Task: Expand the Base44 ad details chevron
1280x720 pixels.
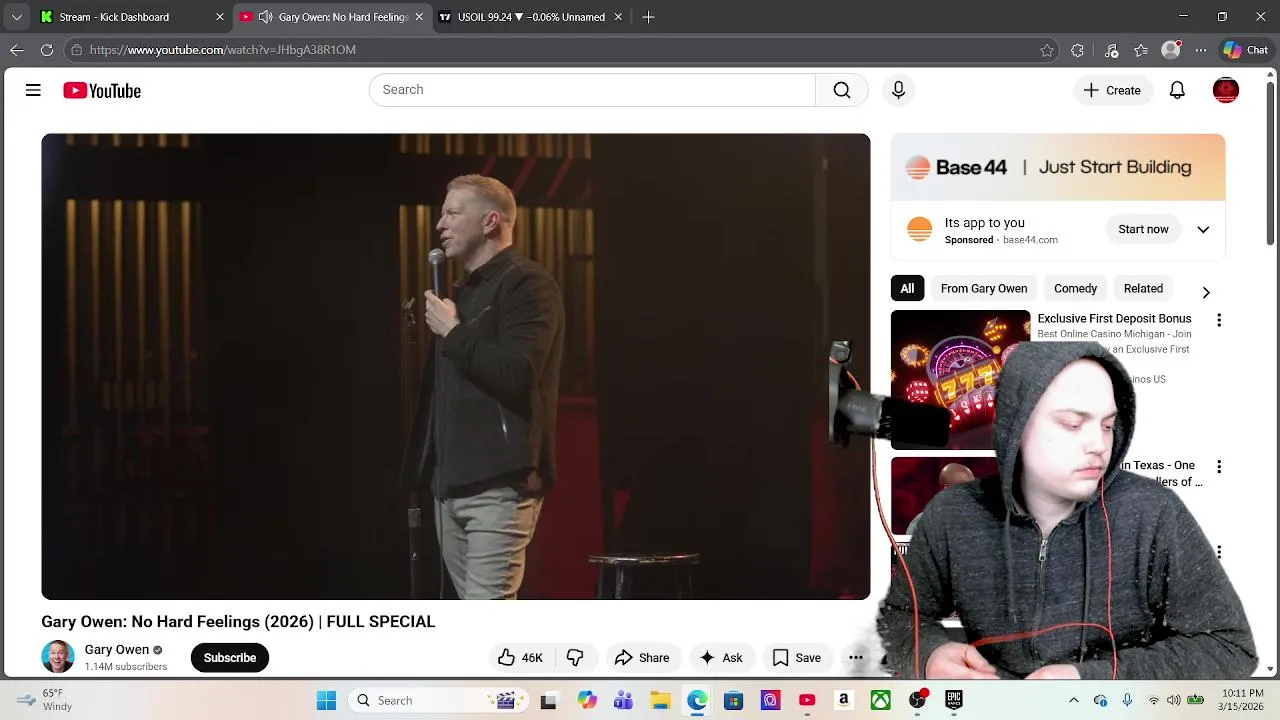Action: pos(1203,230)
